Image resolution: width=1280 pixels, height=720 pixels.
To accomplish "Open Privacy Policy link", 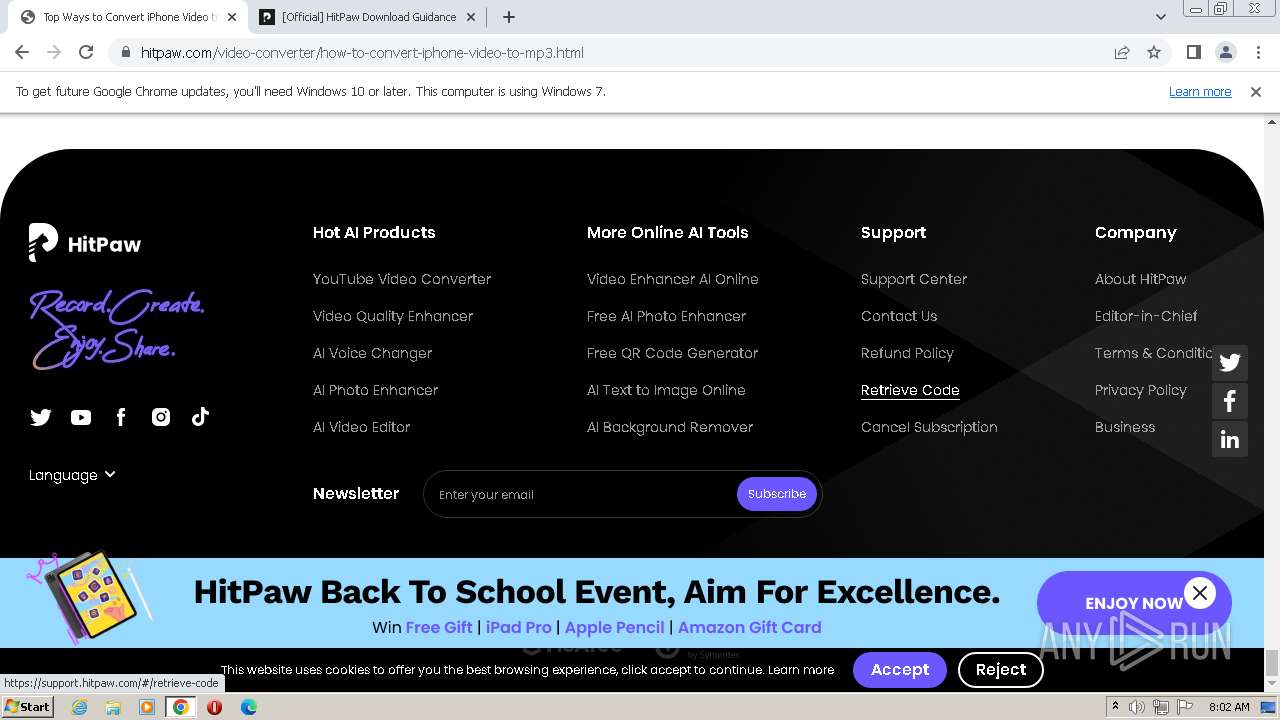I will point(1141,390).
